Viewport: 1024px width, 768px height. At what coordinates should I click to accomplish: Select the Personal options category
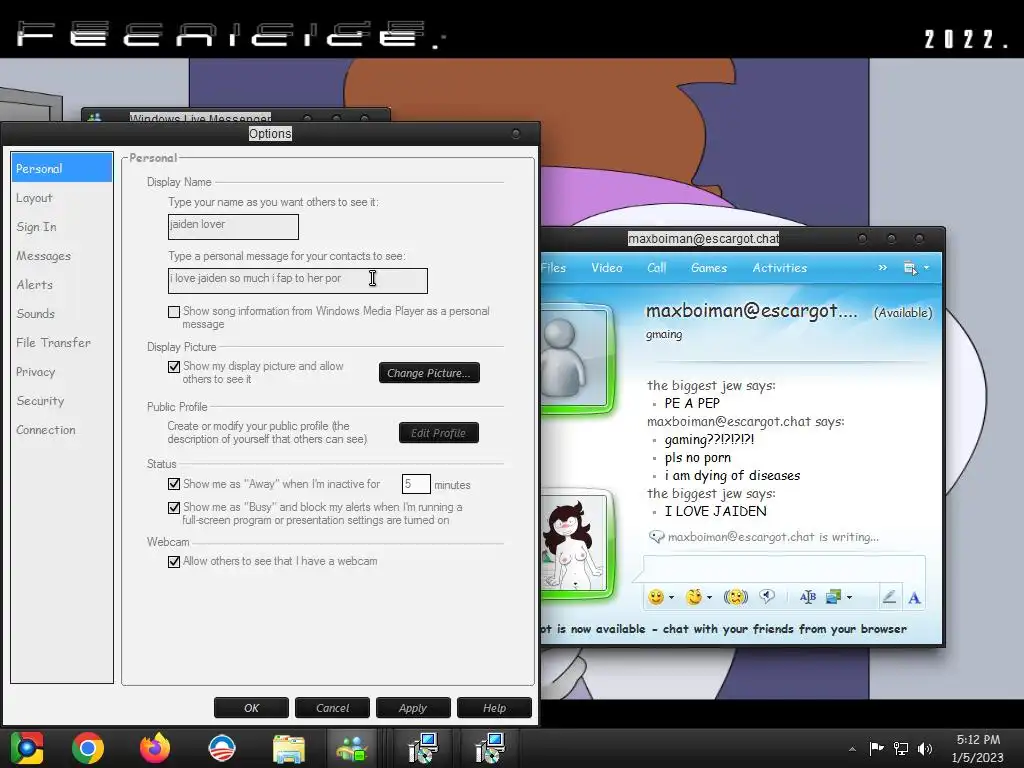click(x=61, y=168)
